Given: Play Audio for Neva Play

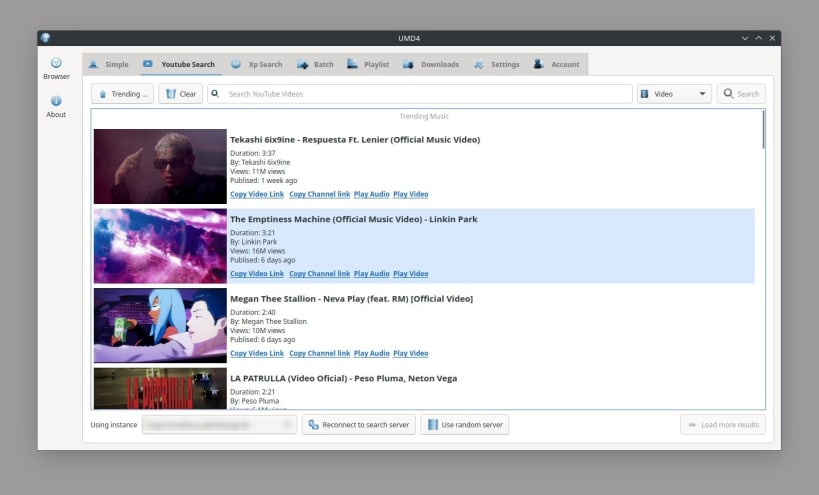Looking at the screenshot, I should pyautogui.click(x=371, y=353).
